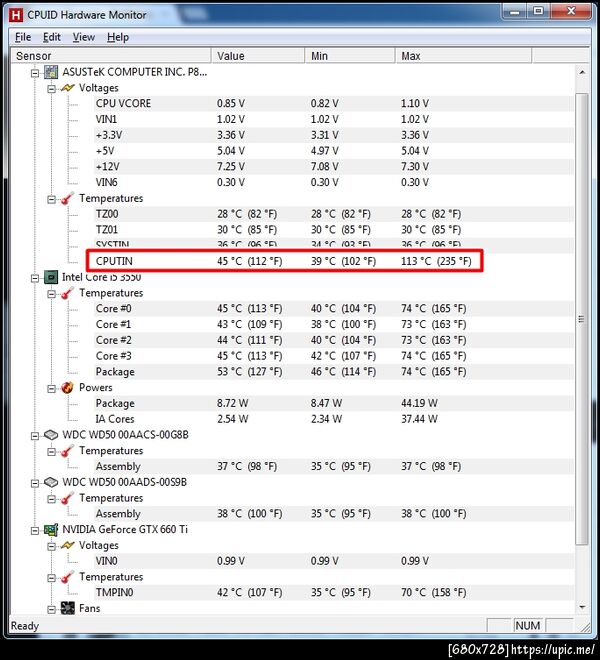
Task: Select the TMPIN0 temperature row
Action: [334, 593]
